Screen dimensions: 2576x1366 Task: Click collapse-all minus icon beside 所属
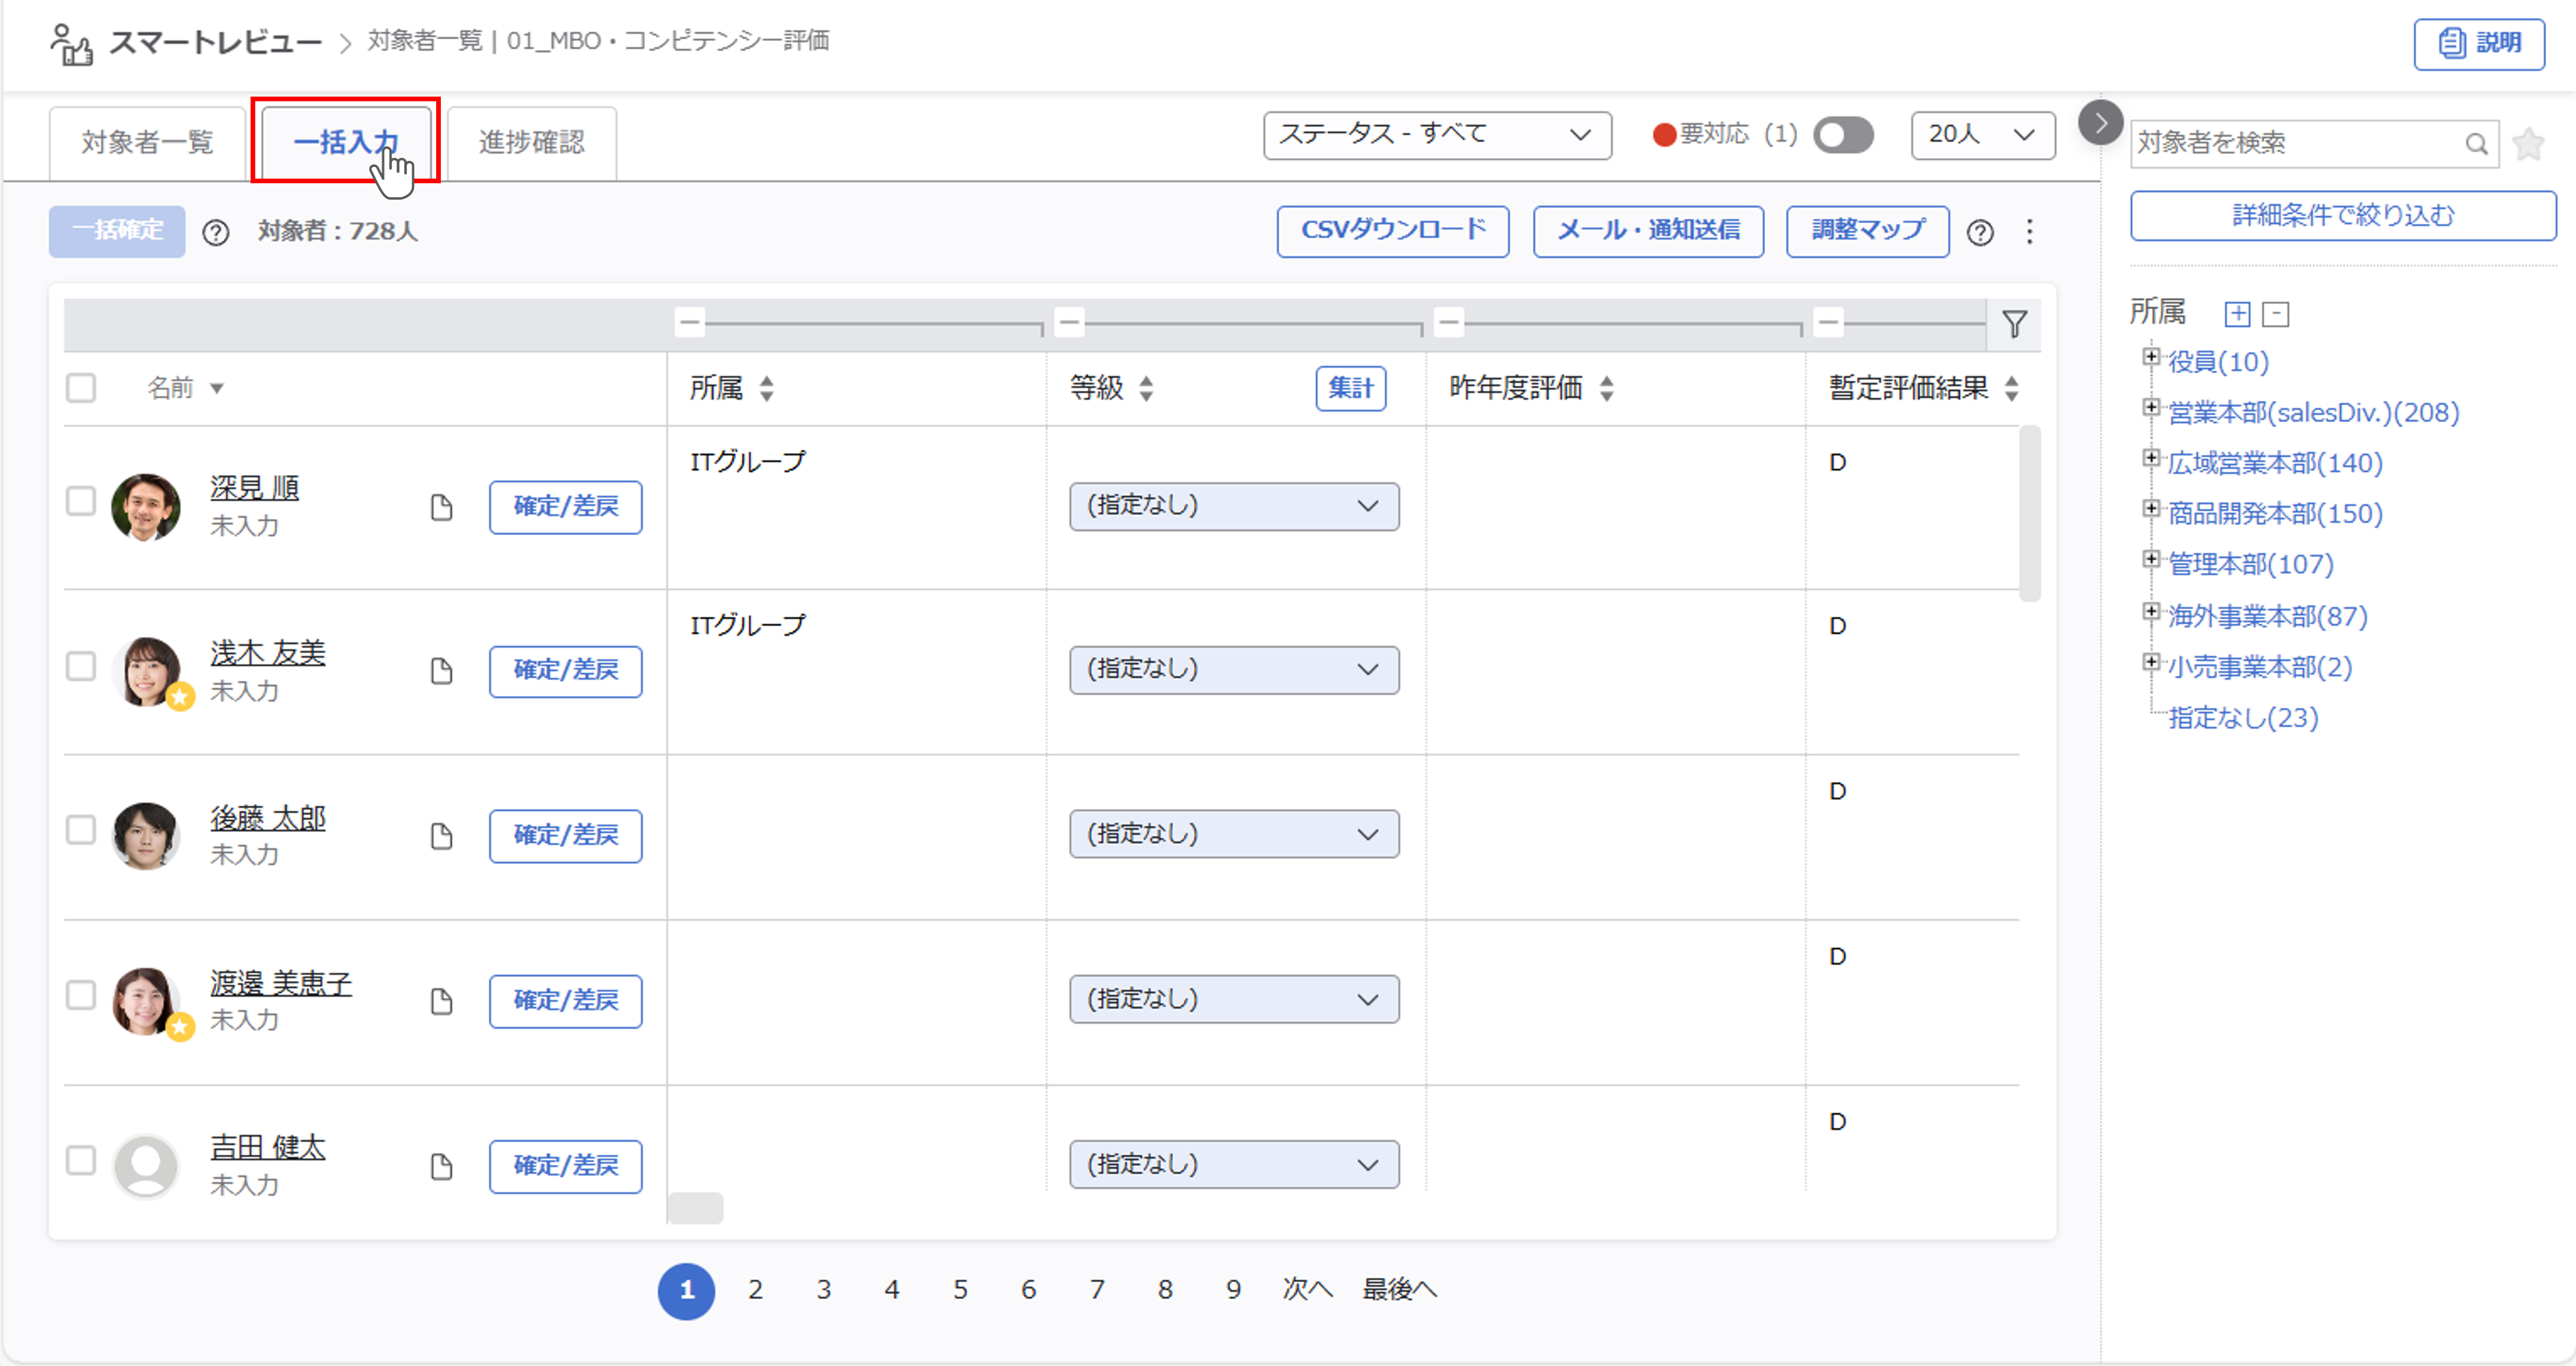(x=2276, y=314)
